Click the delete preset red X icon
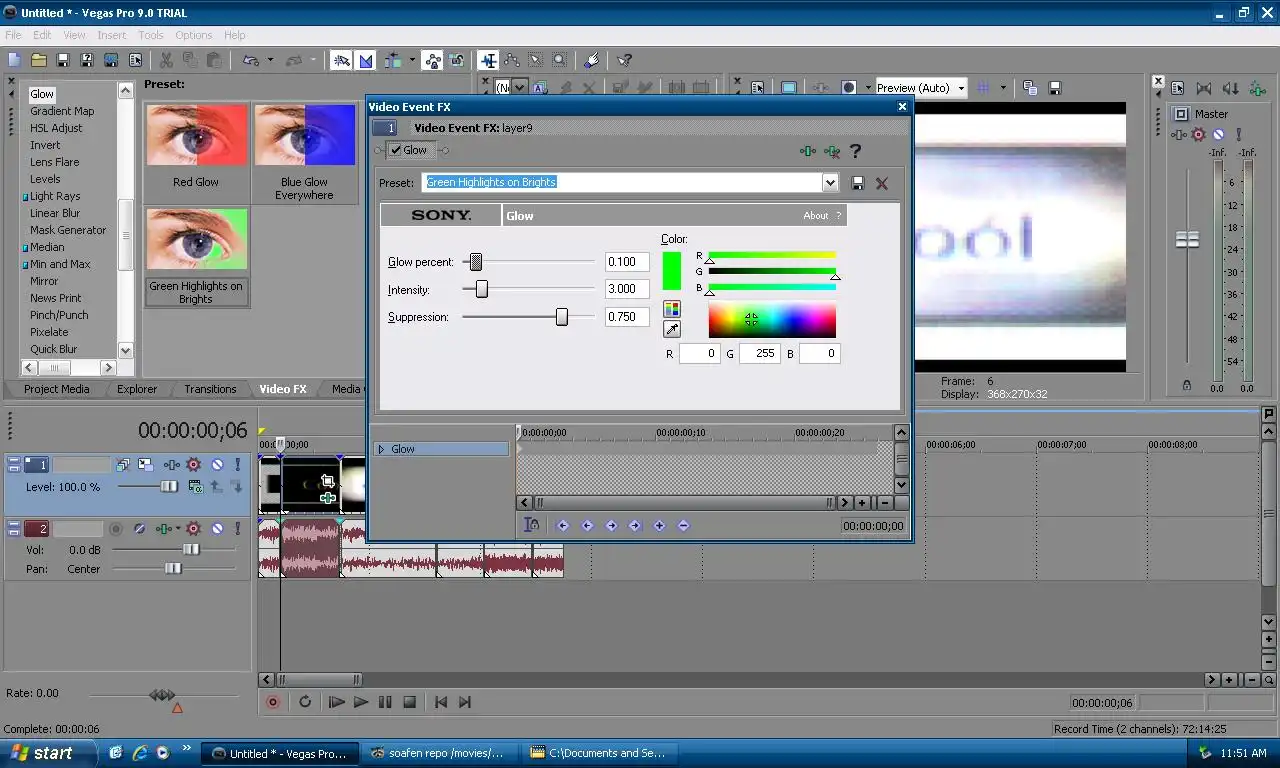This screenshot has width=1280, height=768. point(882,183)
